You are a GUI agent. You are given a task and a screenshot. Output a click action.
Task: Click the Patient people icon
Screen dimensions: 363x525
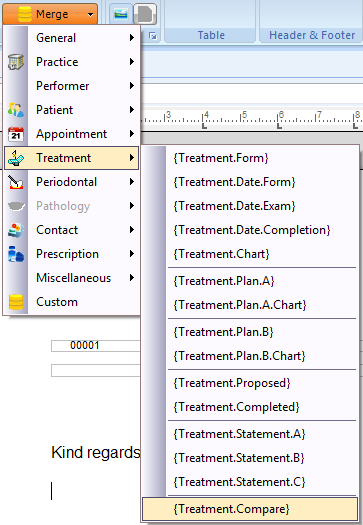[16, 110]
